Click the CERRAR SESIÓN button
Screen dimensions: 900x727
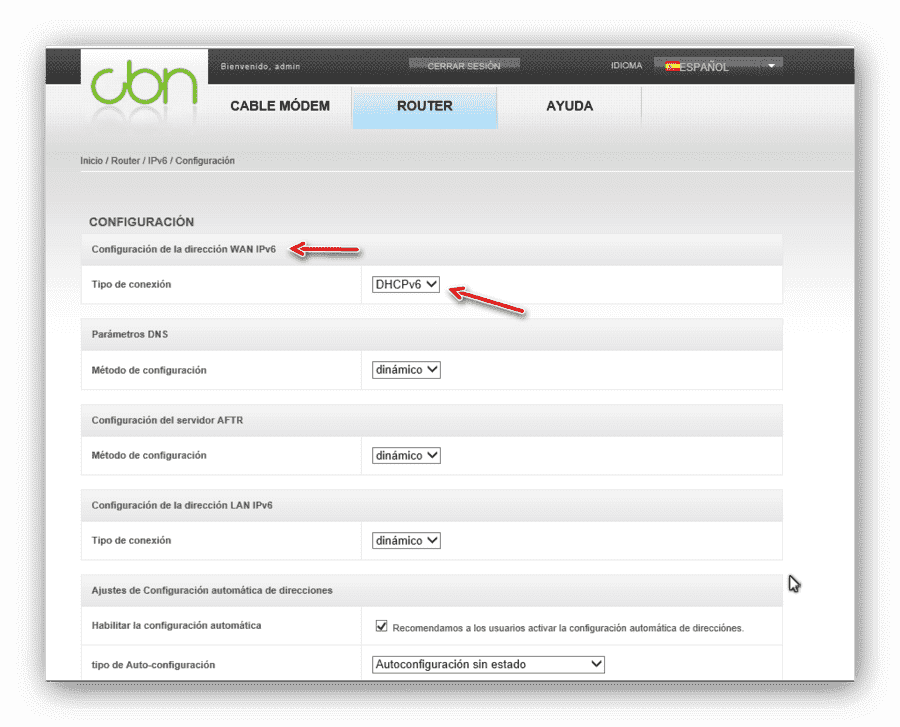464,66
